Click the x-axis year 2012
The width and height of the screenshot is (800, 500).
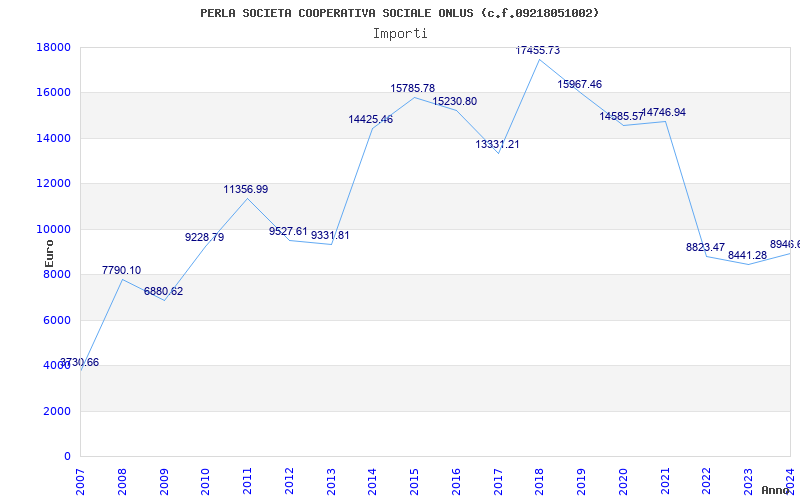pos(289,482)
